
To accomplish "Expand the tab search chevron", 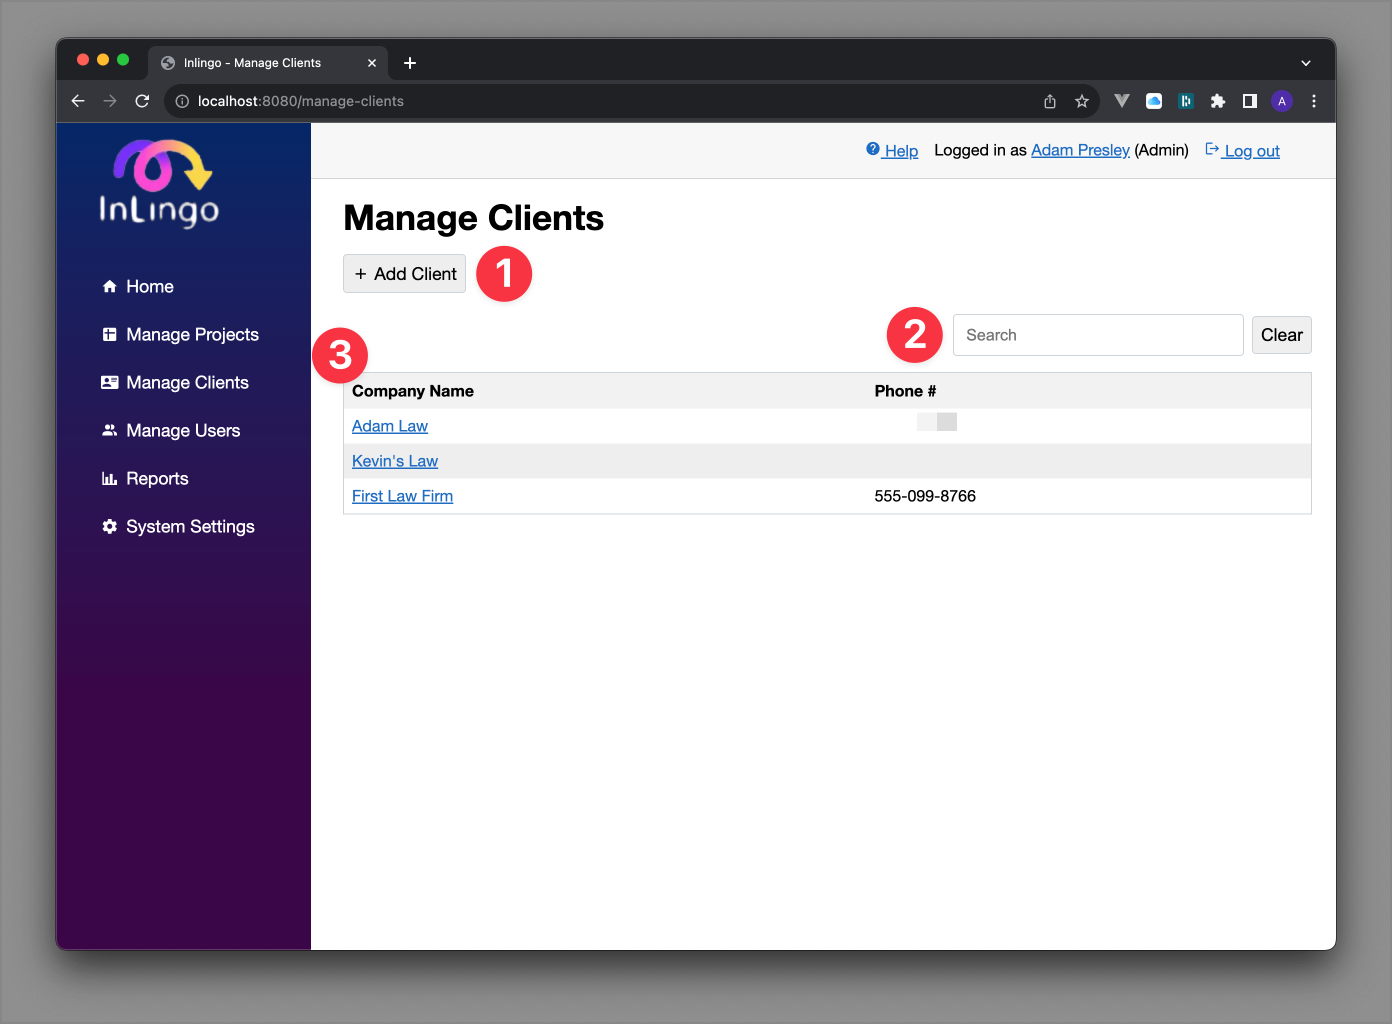I will pyautogui.click(x=1305, y=62).
